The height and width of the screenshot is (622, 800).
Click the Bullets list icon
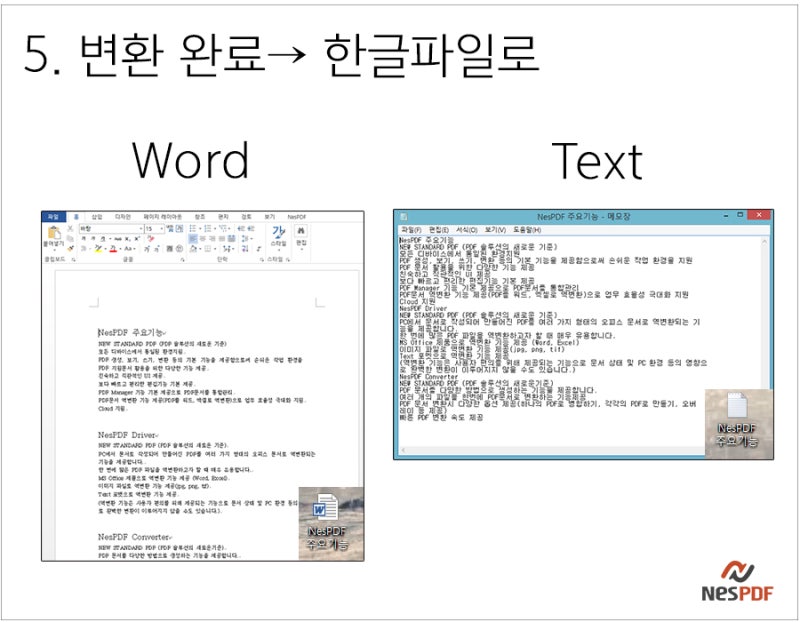click(193, 229)
